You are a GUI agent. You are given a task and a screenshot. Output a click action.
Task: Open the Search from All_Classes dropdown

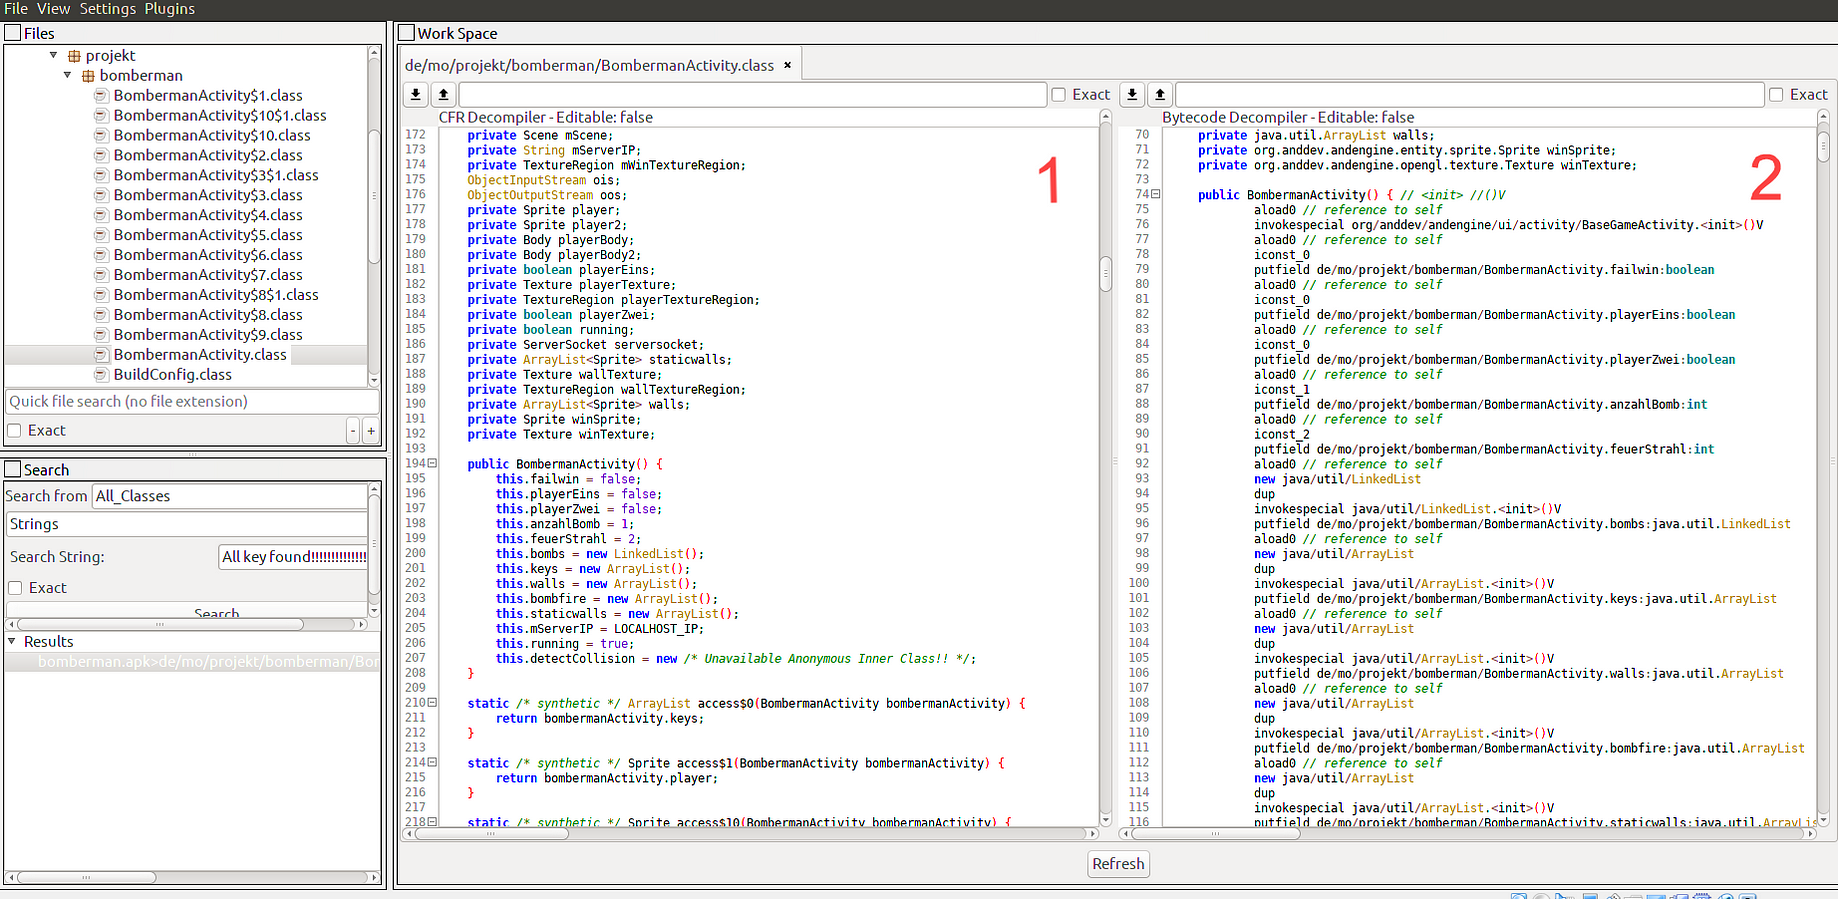tap(230, 496)
